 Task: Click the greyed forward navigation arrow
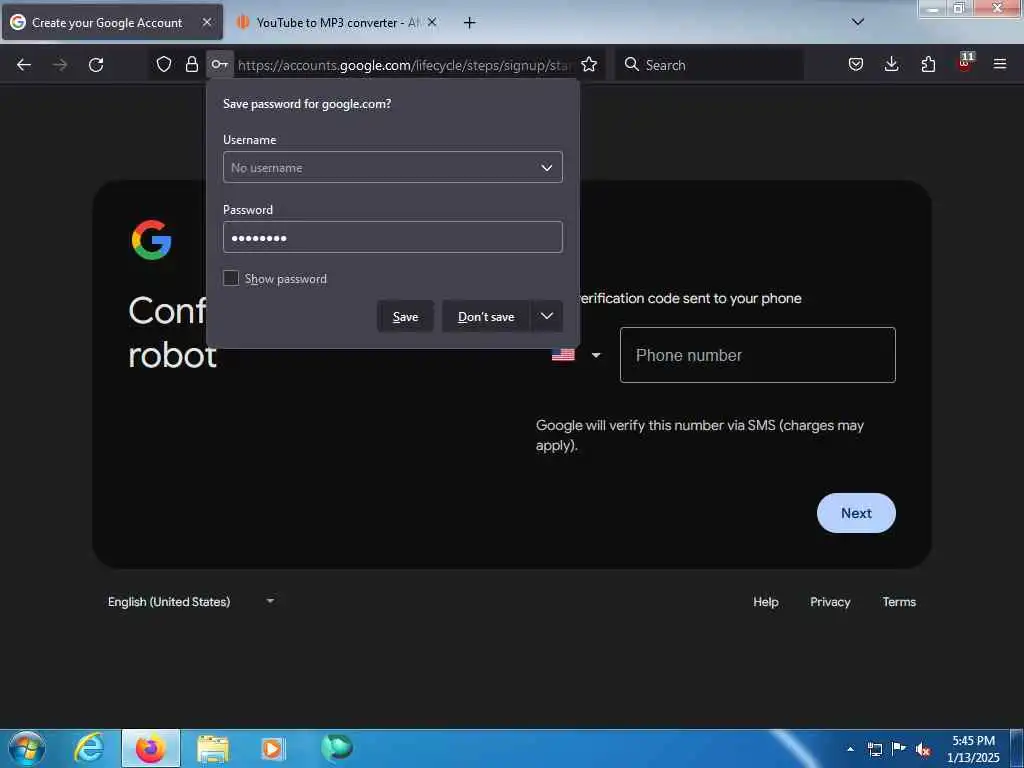60,65
